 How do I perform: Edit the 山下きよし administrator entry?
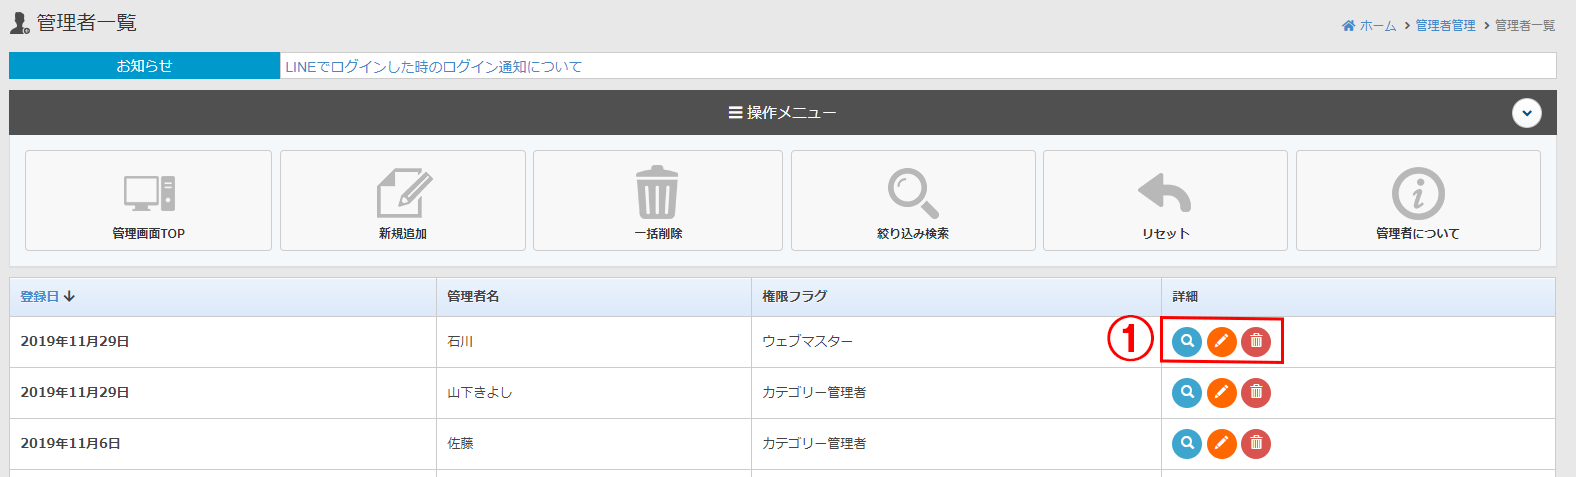point(1221,393)
